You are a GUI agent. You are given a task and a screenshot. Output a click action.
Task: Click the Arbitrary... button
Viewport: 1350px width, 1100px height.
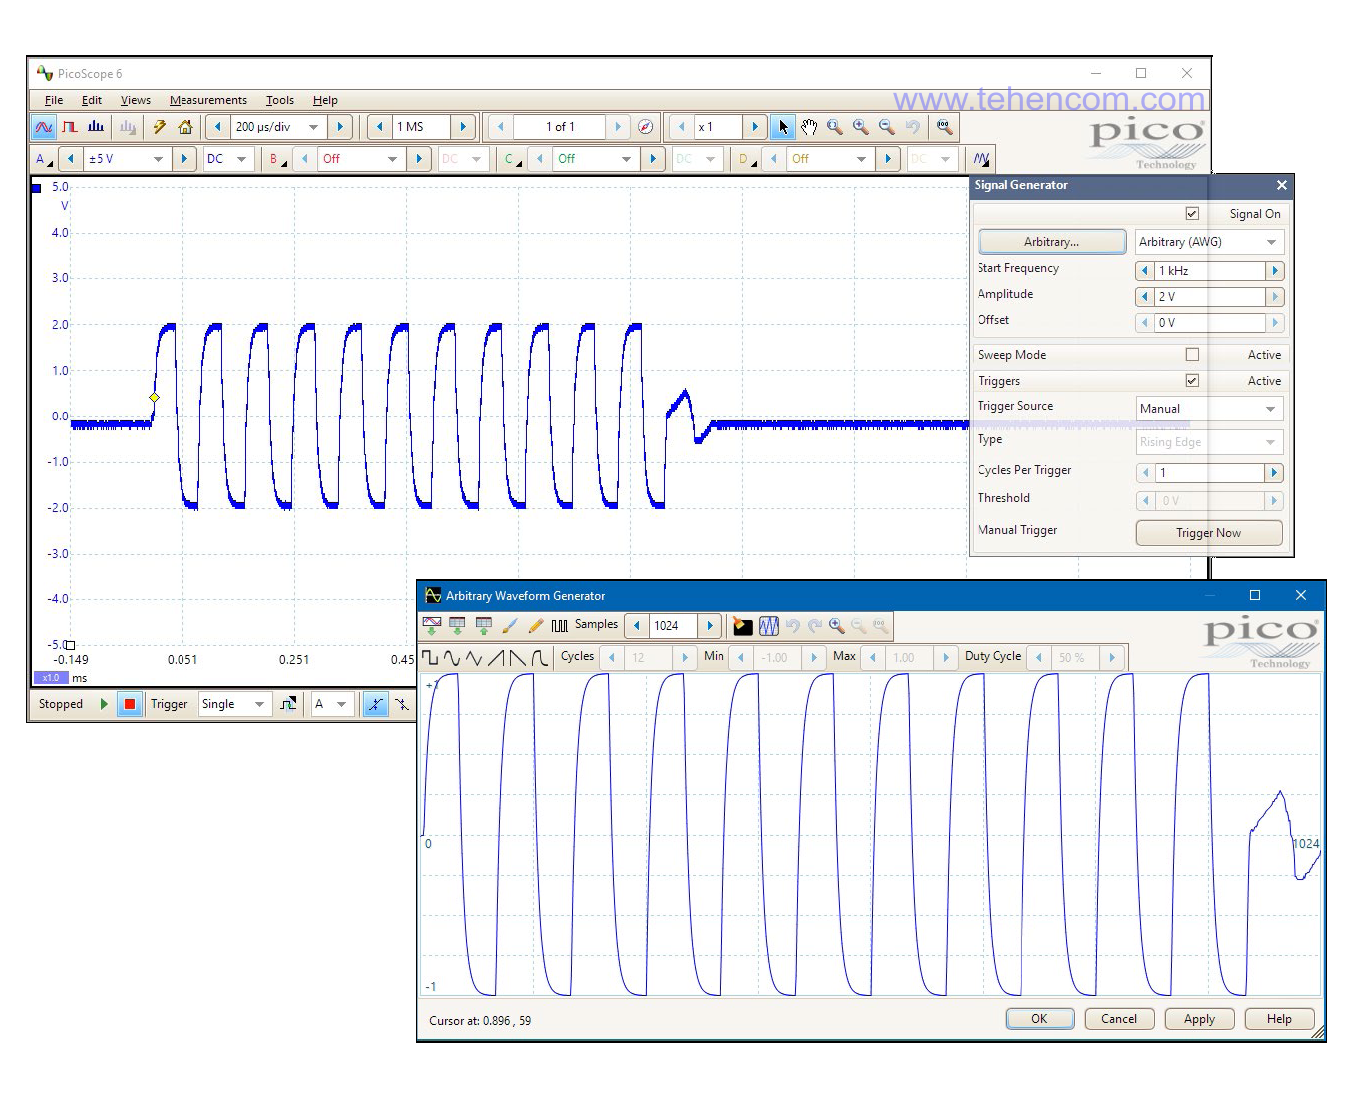pyautogui.click(x=1052, y=242)
